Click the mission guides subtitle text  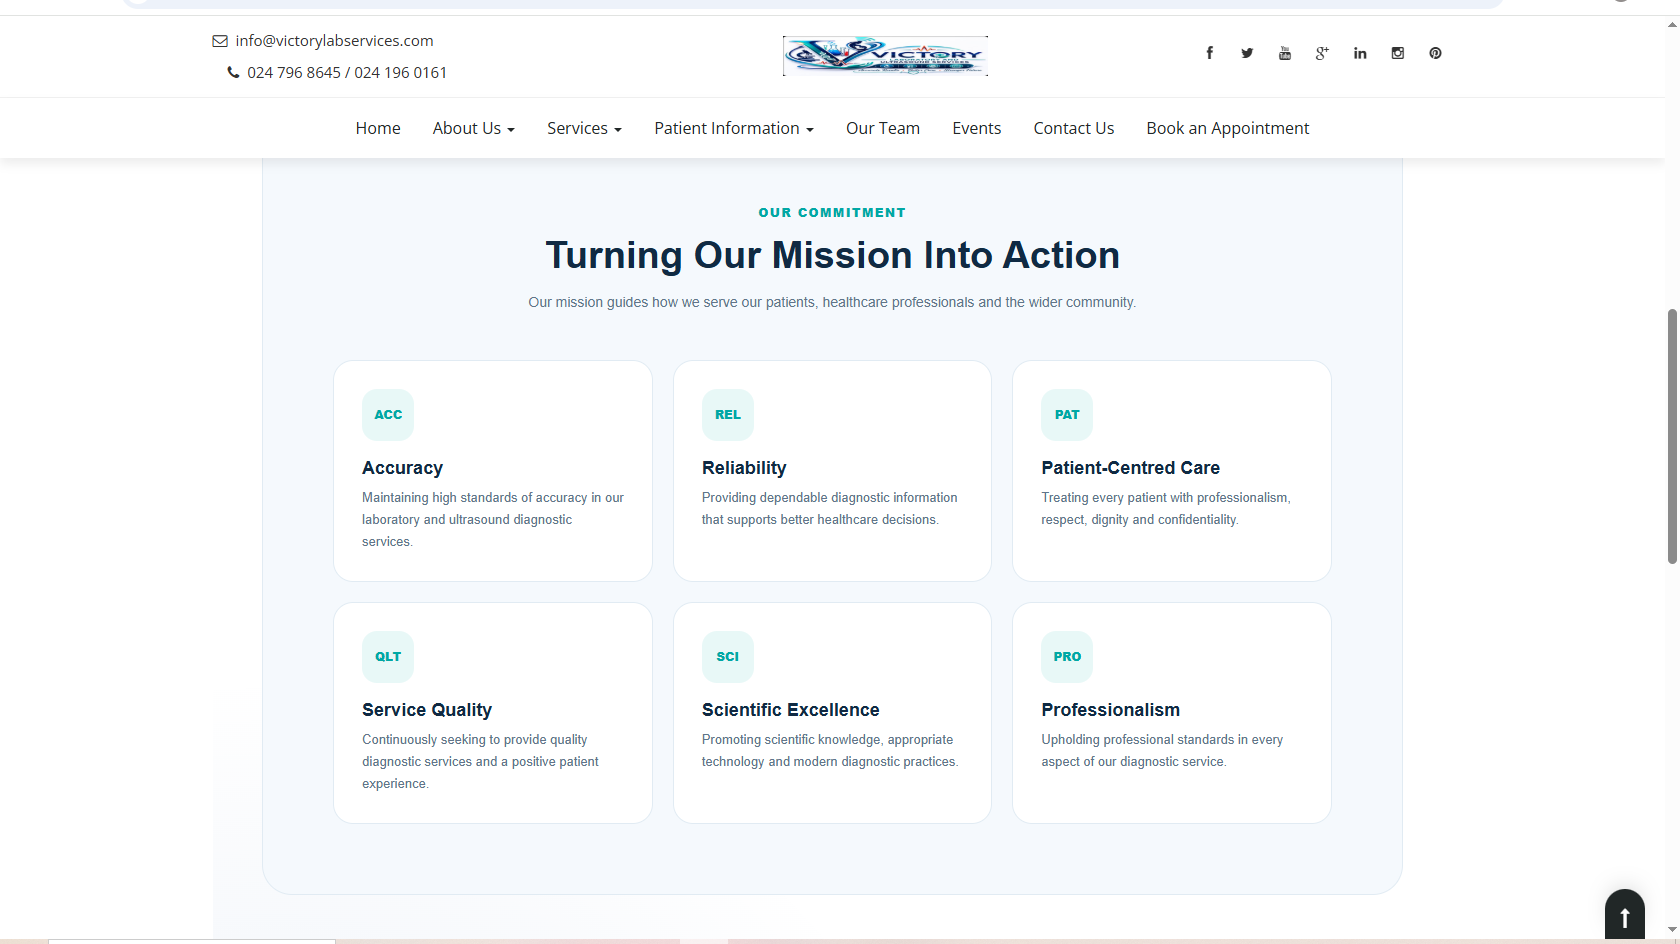click(x=832, y=302)
